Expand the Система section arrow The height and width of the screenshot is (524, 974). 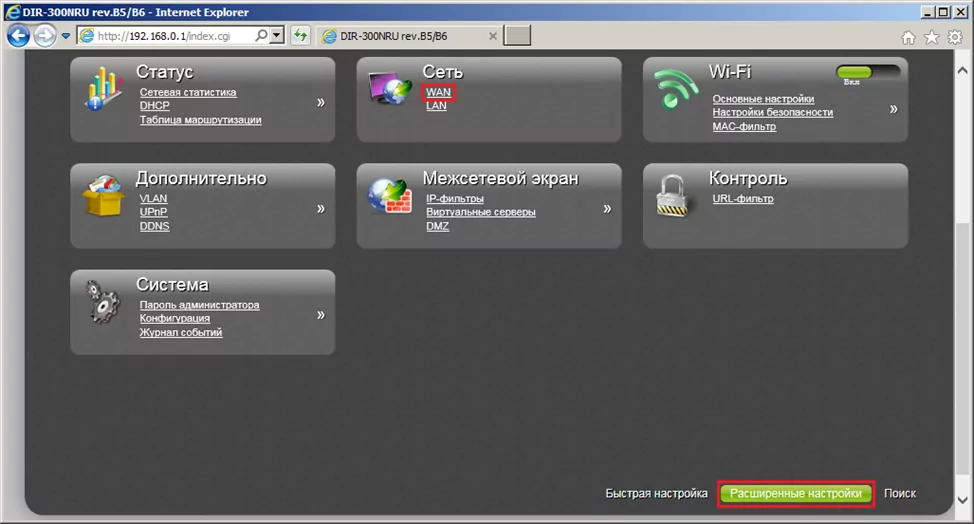click(321, 315)
